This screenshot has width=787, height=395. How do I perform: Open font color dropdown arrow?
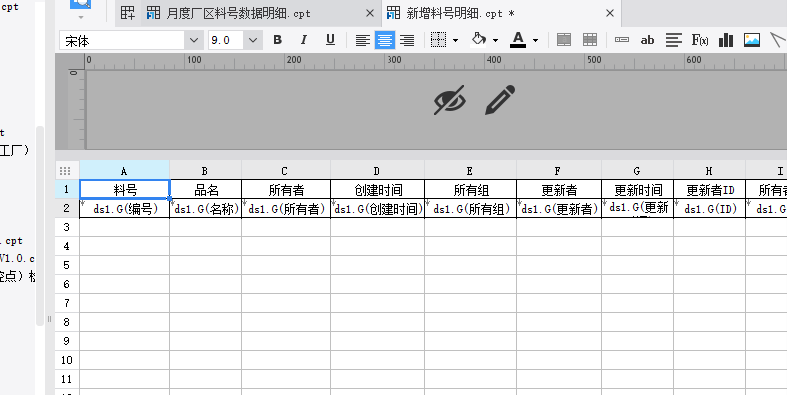536,40
